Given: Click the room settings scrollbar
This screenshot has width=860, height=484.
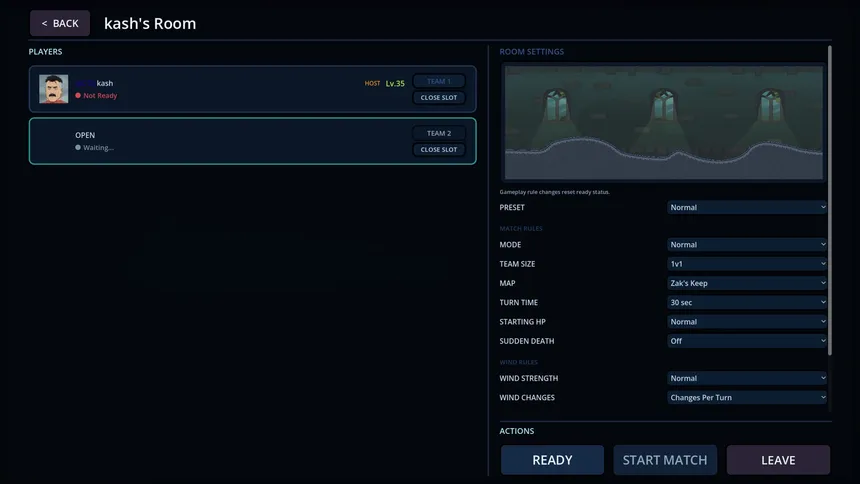Looking at the screenshot, I should pos(830,200).
